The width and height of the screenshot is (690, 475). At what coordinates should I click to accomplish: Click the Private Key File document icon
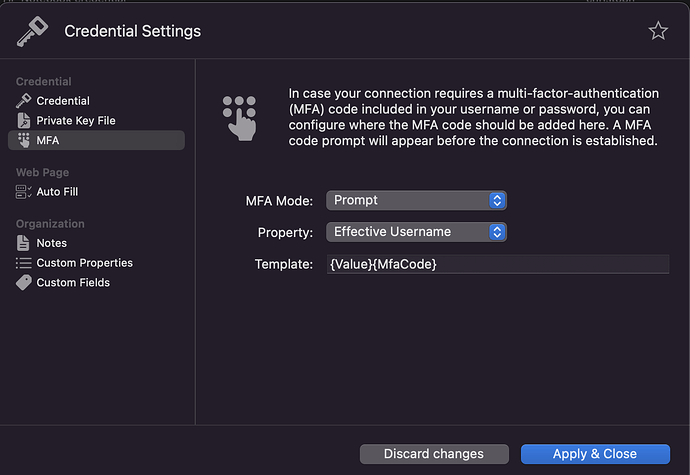[24, 121]
